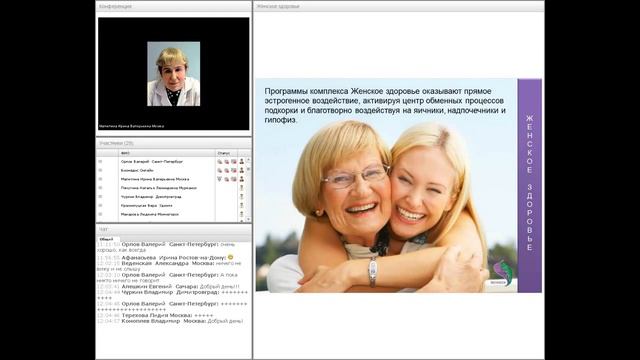This screenshot has height=360, width=640.
Task: Click the Конференция panel title
Action: click(116, 7)
